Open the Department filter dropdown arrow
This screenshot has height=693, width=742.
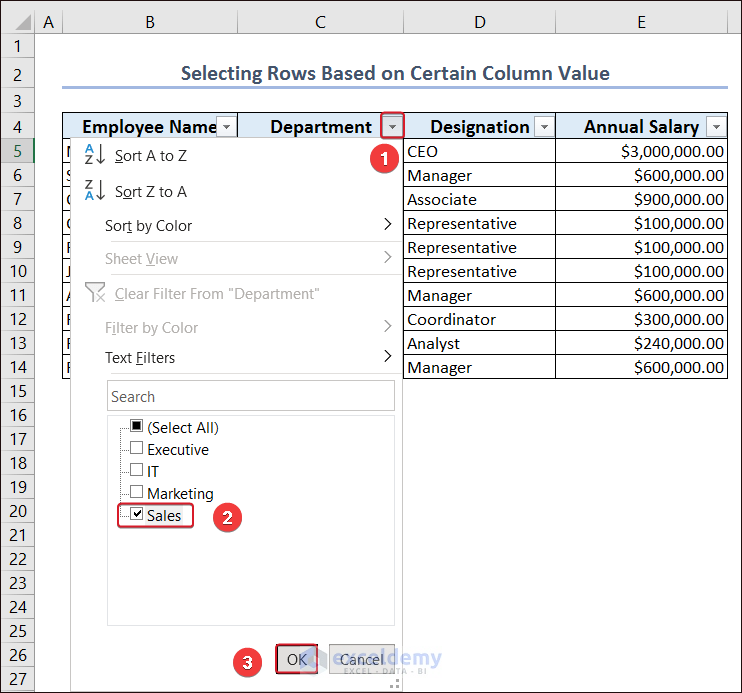pos(393,126)
